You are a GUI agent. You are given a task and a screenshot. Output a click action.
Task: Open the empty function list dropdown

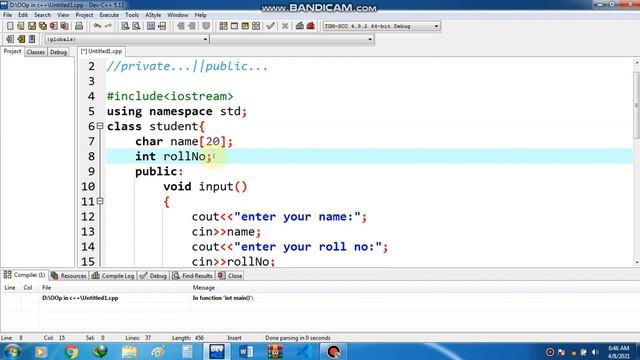click(370, 39)
